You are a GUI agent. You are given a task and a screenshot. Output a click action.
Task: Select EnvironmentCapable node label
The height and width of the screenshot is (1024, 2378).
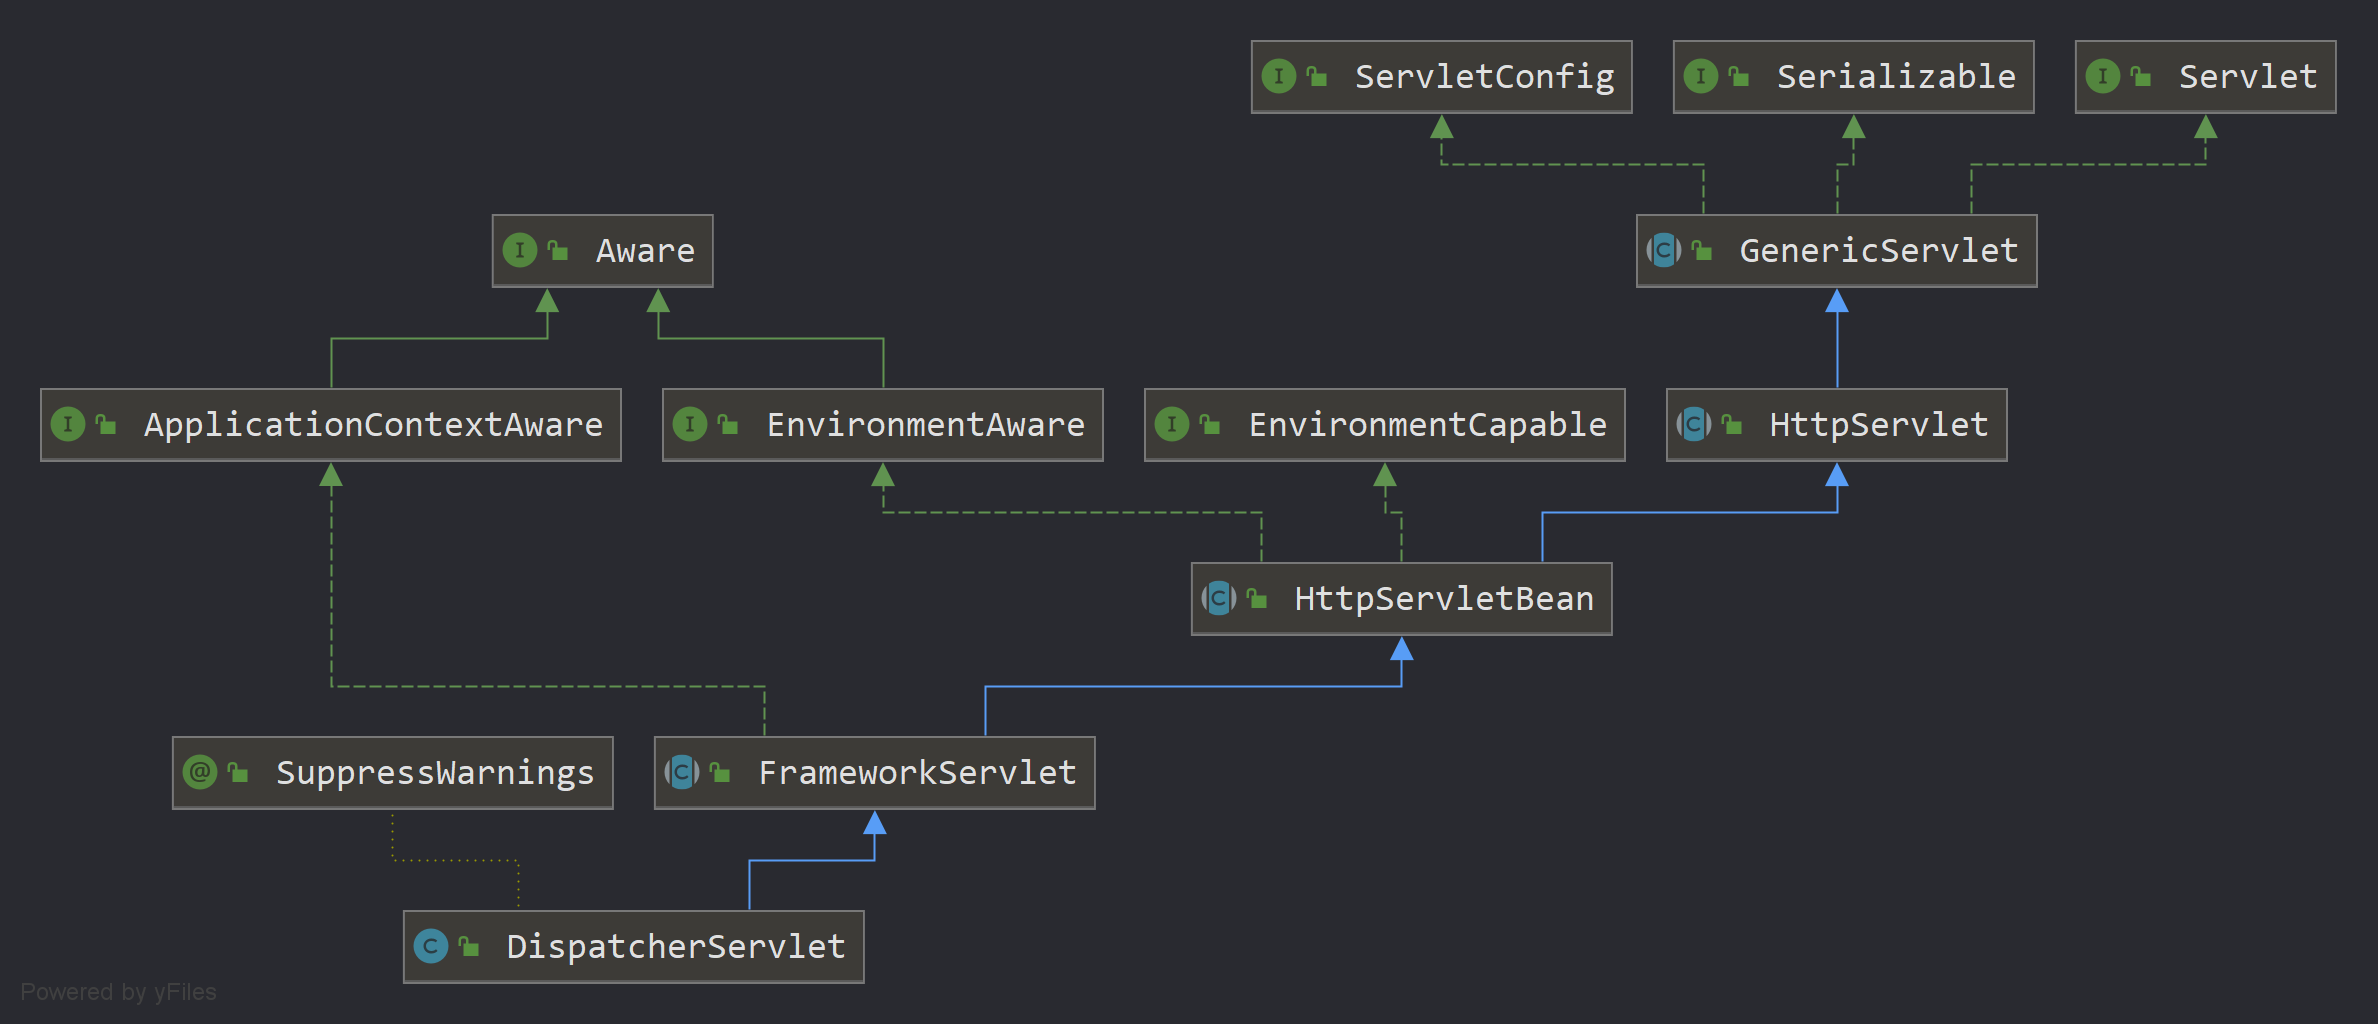click(x=1428, y=425)
